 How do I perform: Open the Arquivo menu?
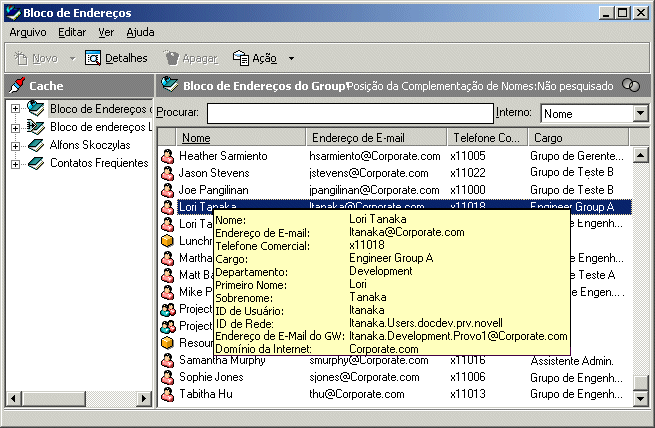[27, 32]
